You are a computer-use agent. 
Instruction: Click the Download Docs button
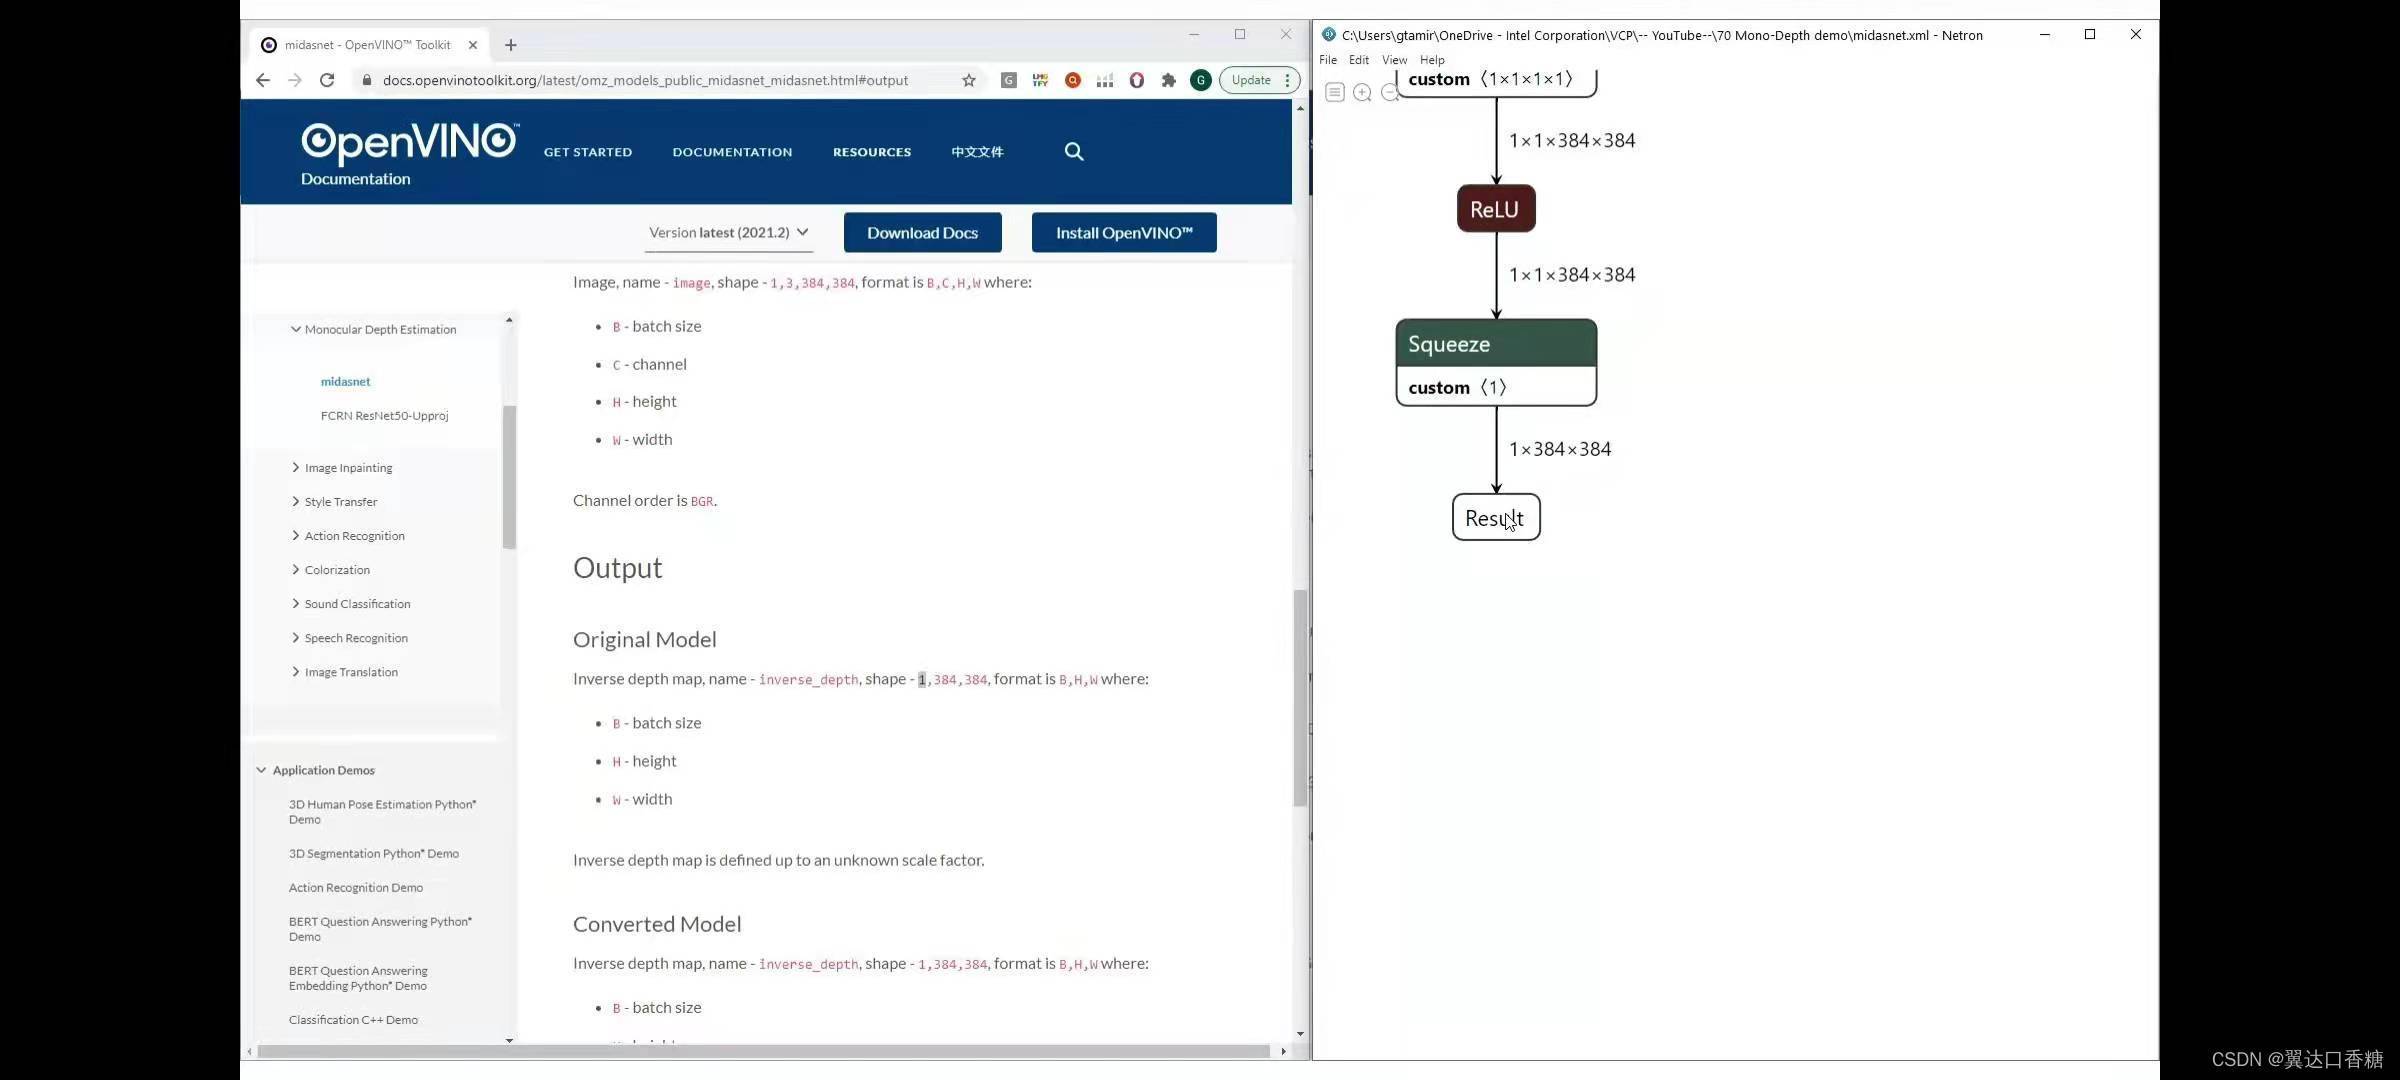point(922,232)
